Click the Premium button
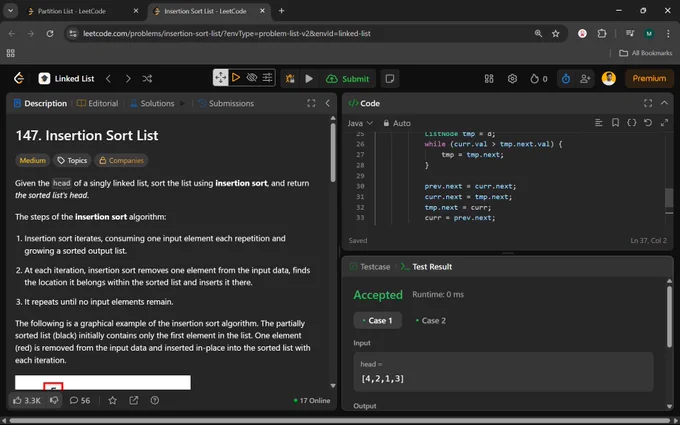 point(649,78)
